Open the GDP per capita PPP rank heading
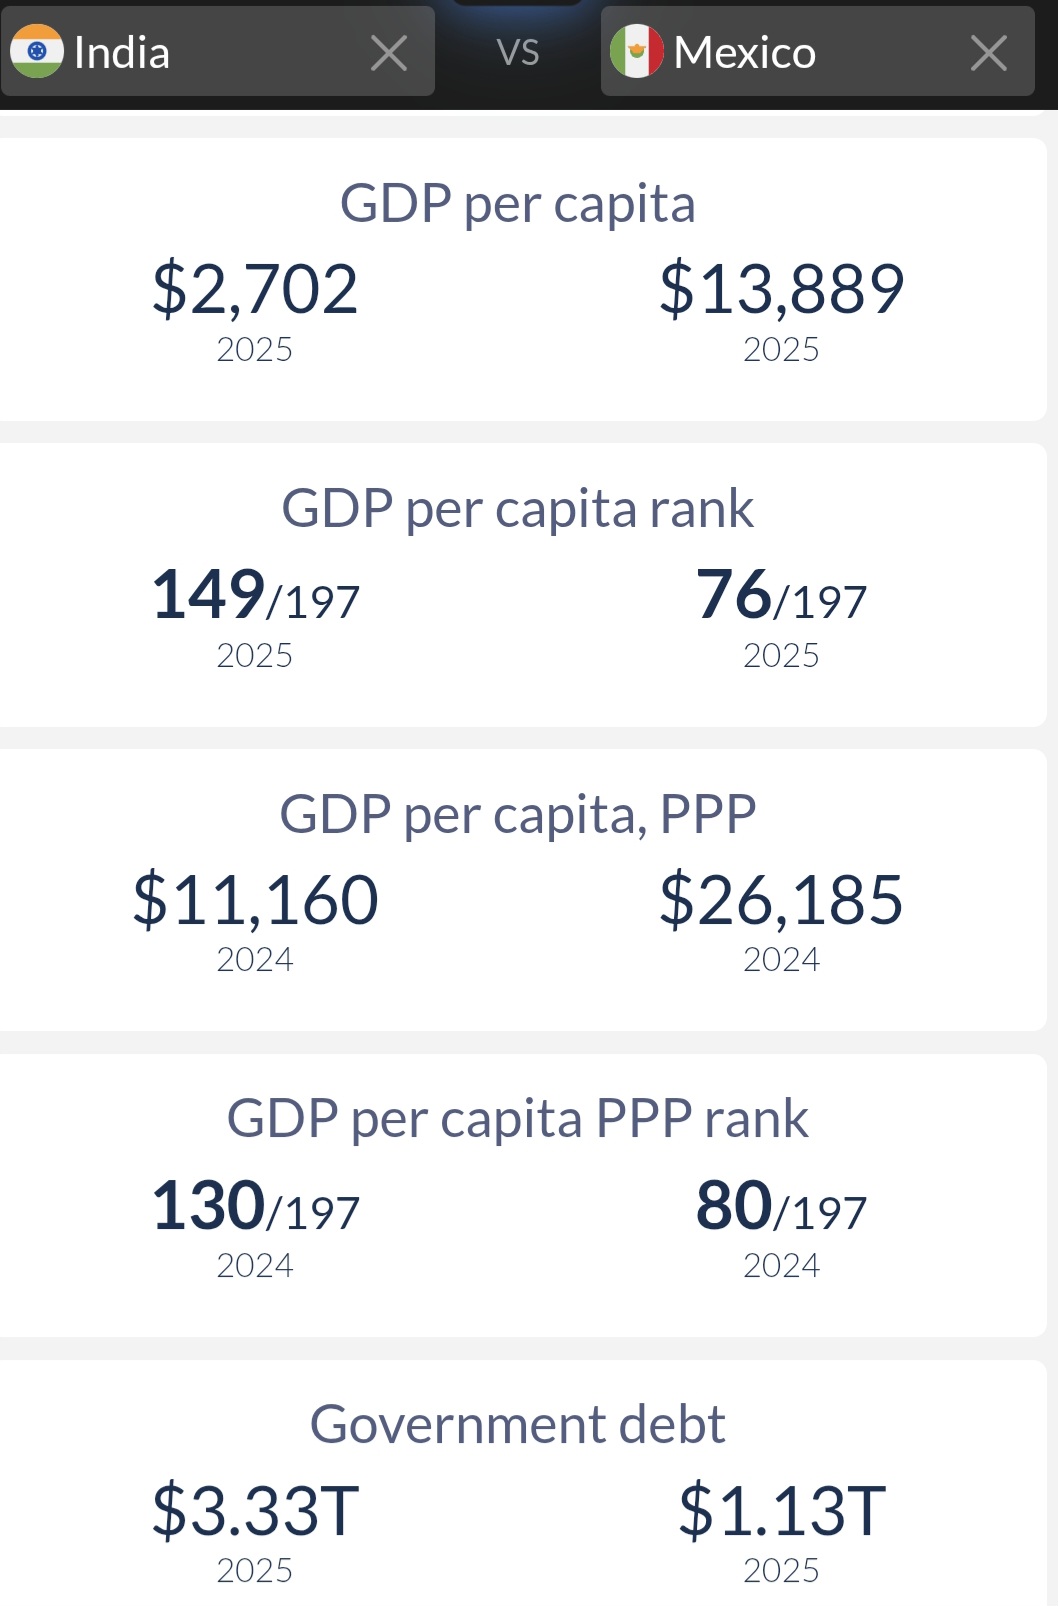Image resolution: width=1058 pixels, height=1606 pixels. tap(518, 1120)
